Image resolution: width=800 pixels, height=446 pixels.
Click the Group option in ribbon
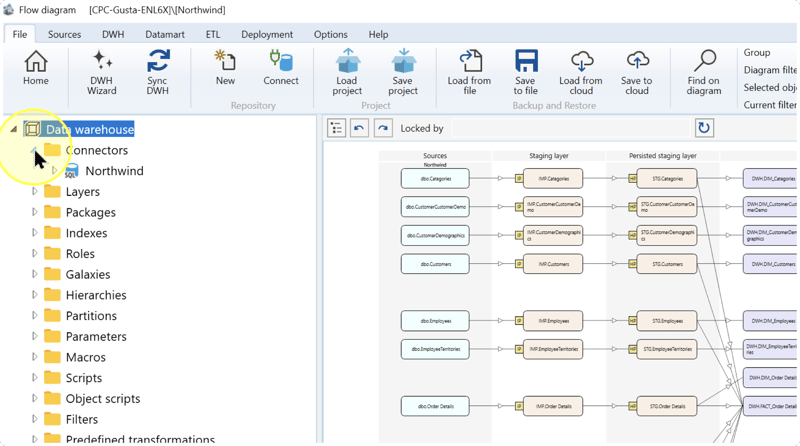point(757,53)
